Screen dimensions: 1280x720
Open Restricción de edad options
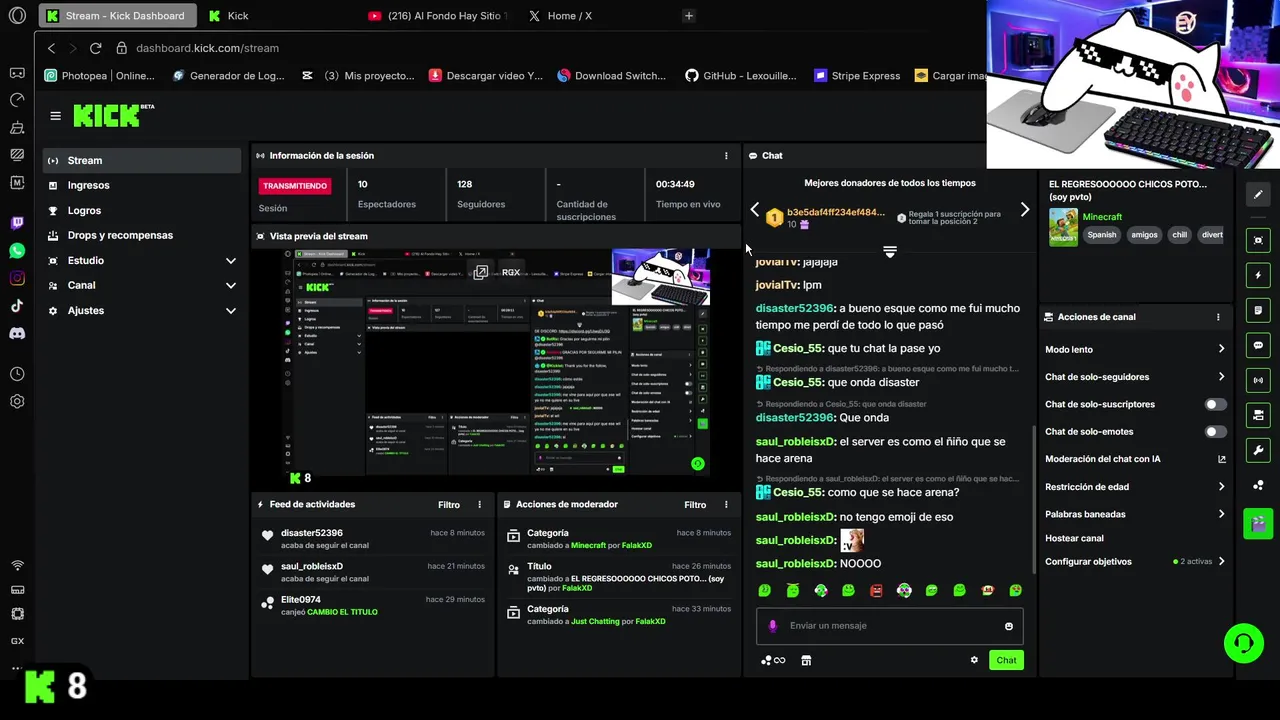coord(1135,487)
